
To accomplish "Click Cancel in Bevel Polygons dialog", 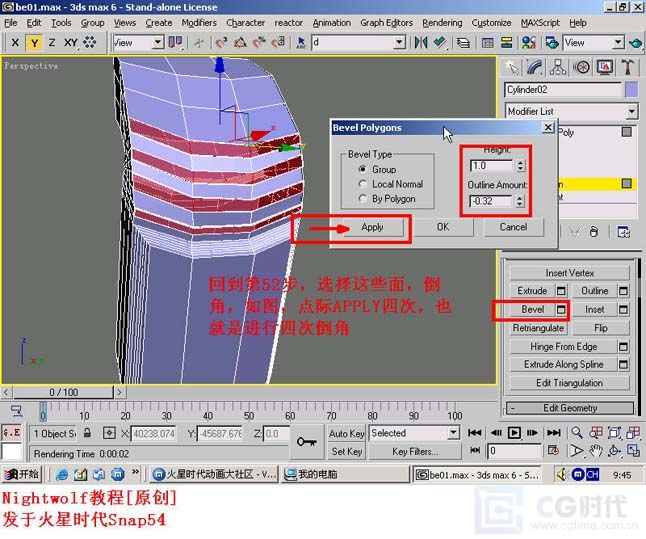I will pyautogui.click(x=513, y=227).
